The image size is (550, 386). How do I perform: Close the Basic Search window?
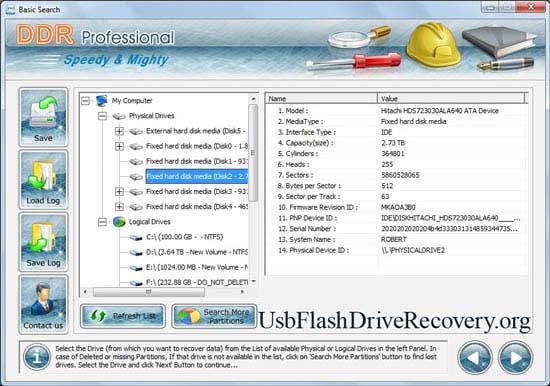pos(532,7)
